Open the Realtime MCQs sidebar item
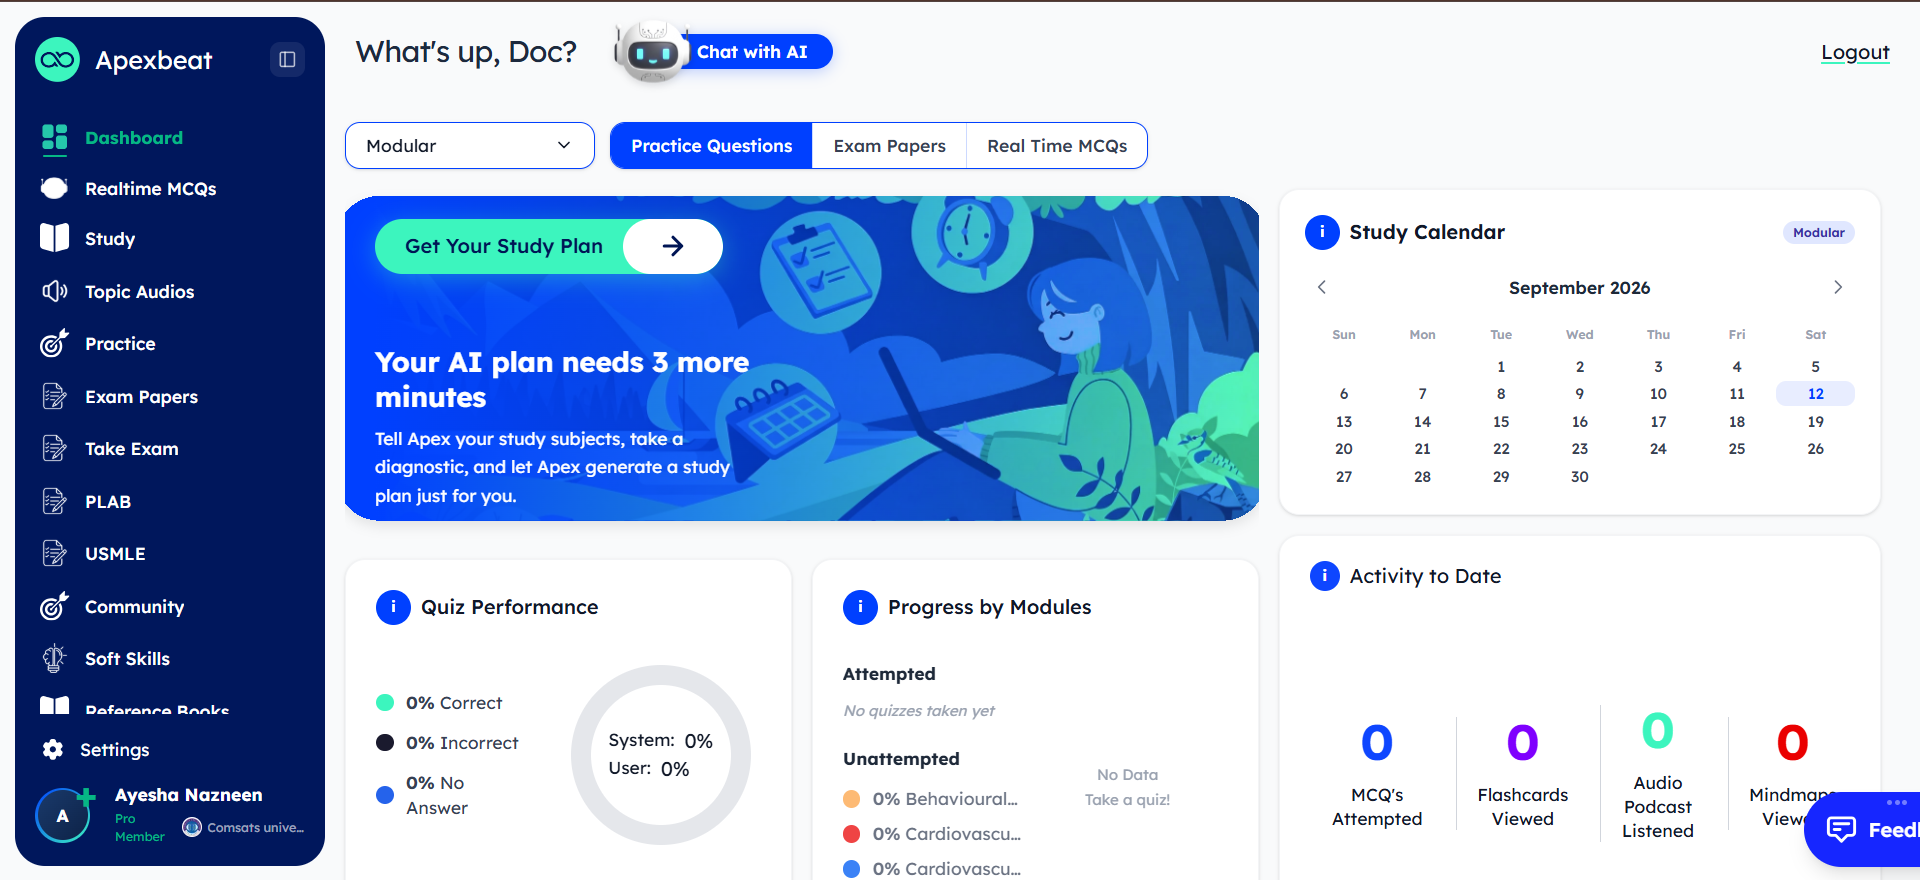The image size is (1920, 880). (x=151, y=189)
